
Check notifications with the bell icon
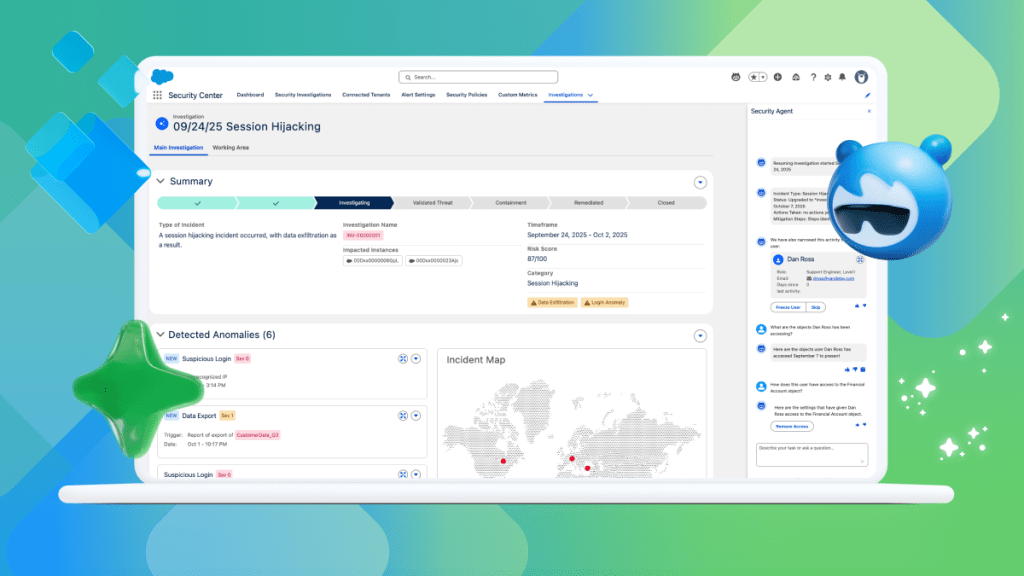(x=843, y=76)
